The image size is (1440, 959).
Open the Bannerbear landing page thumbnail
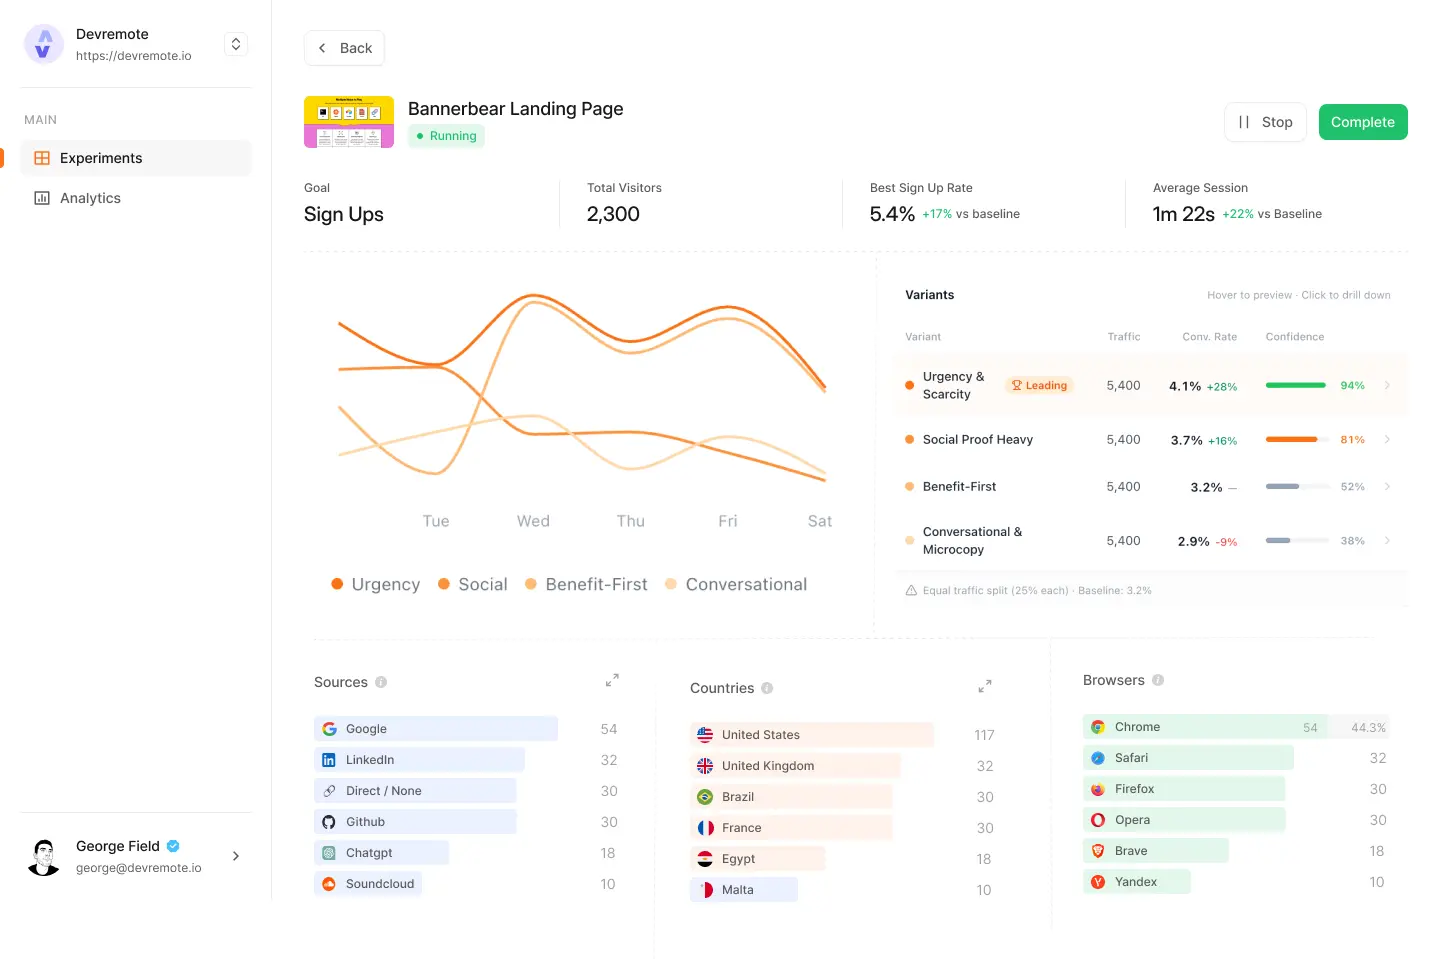tap(349, 122)
